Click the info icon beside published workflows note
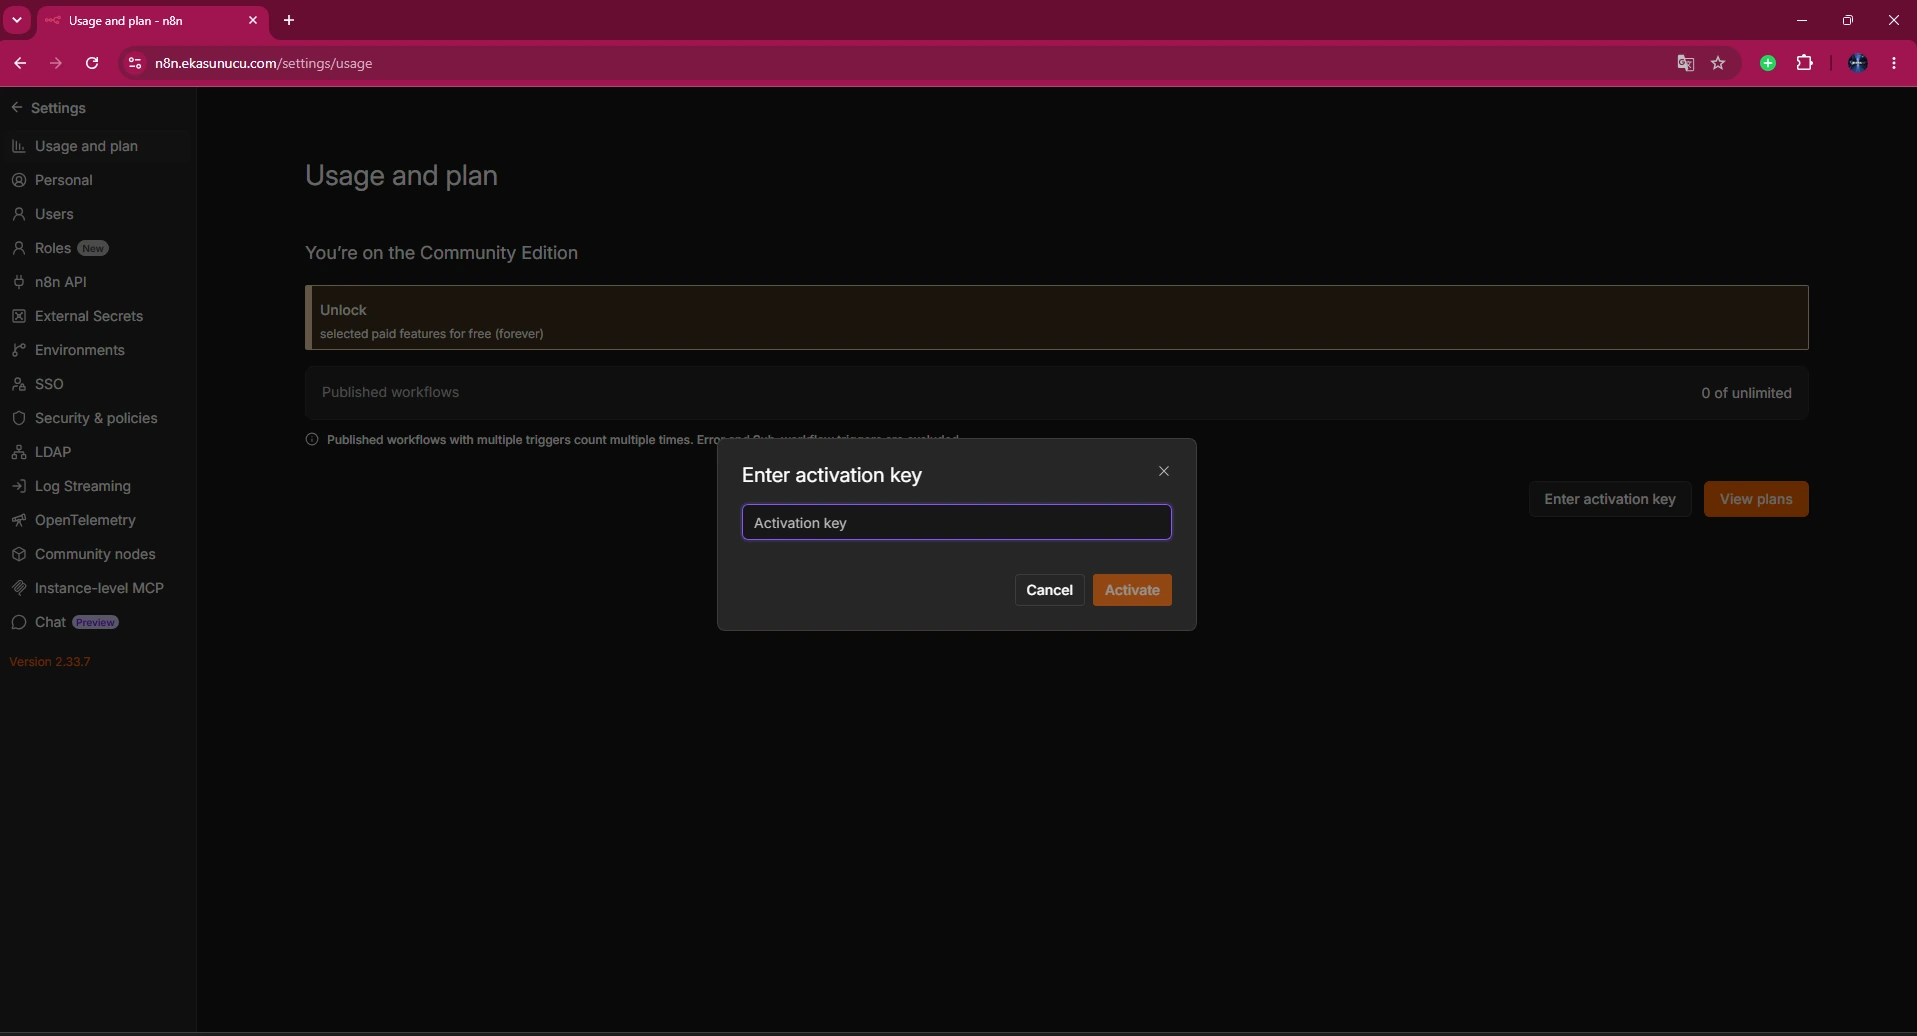The height and width of the screenshot is (1036, 1917). (312, 439)
